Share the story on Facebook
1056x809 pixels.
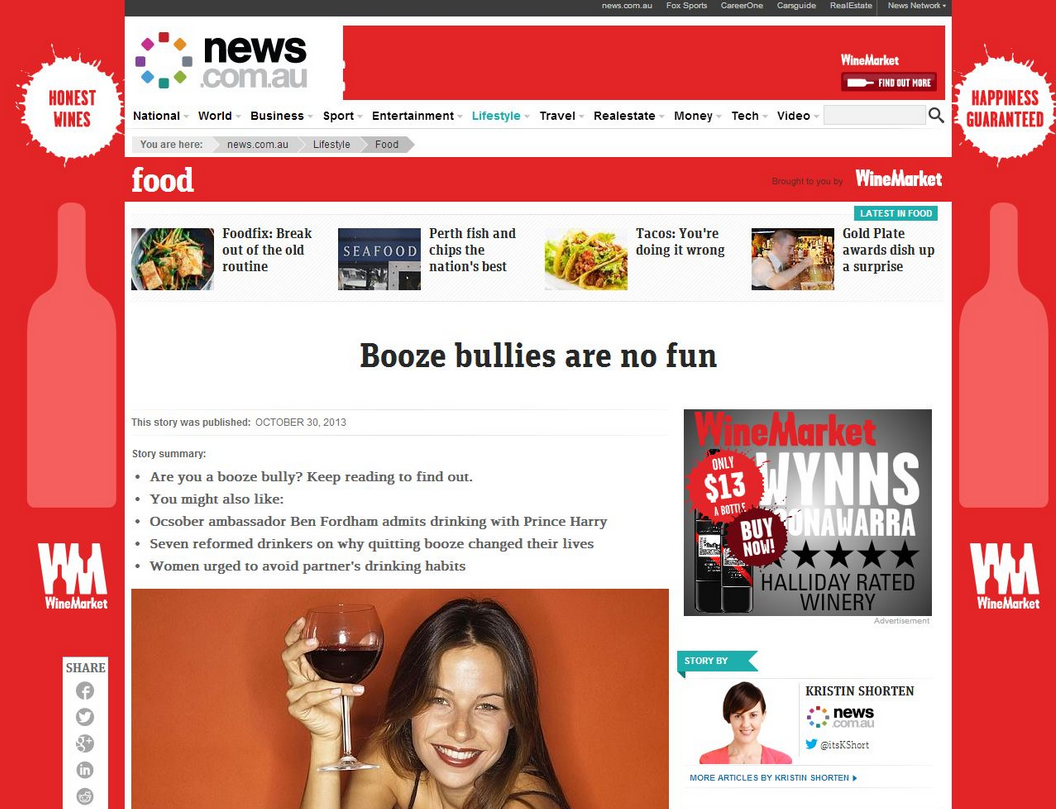85,690
